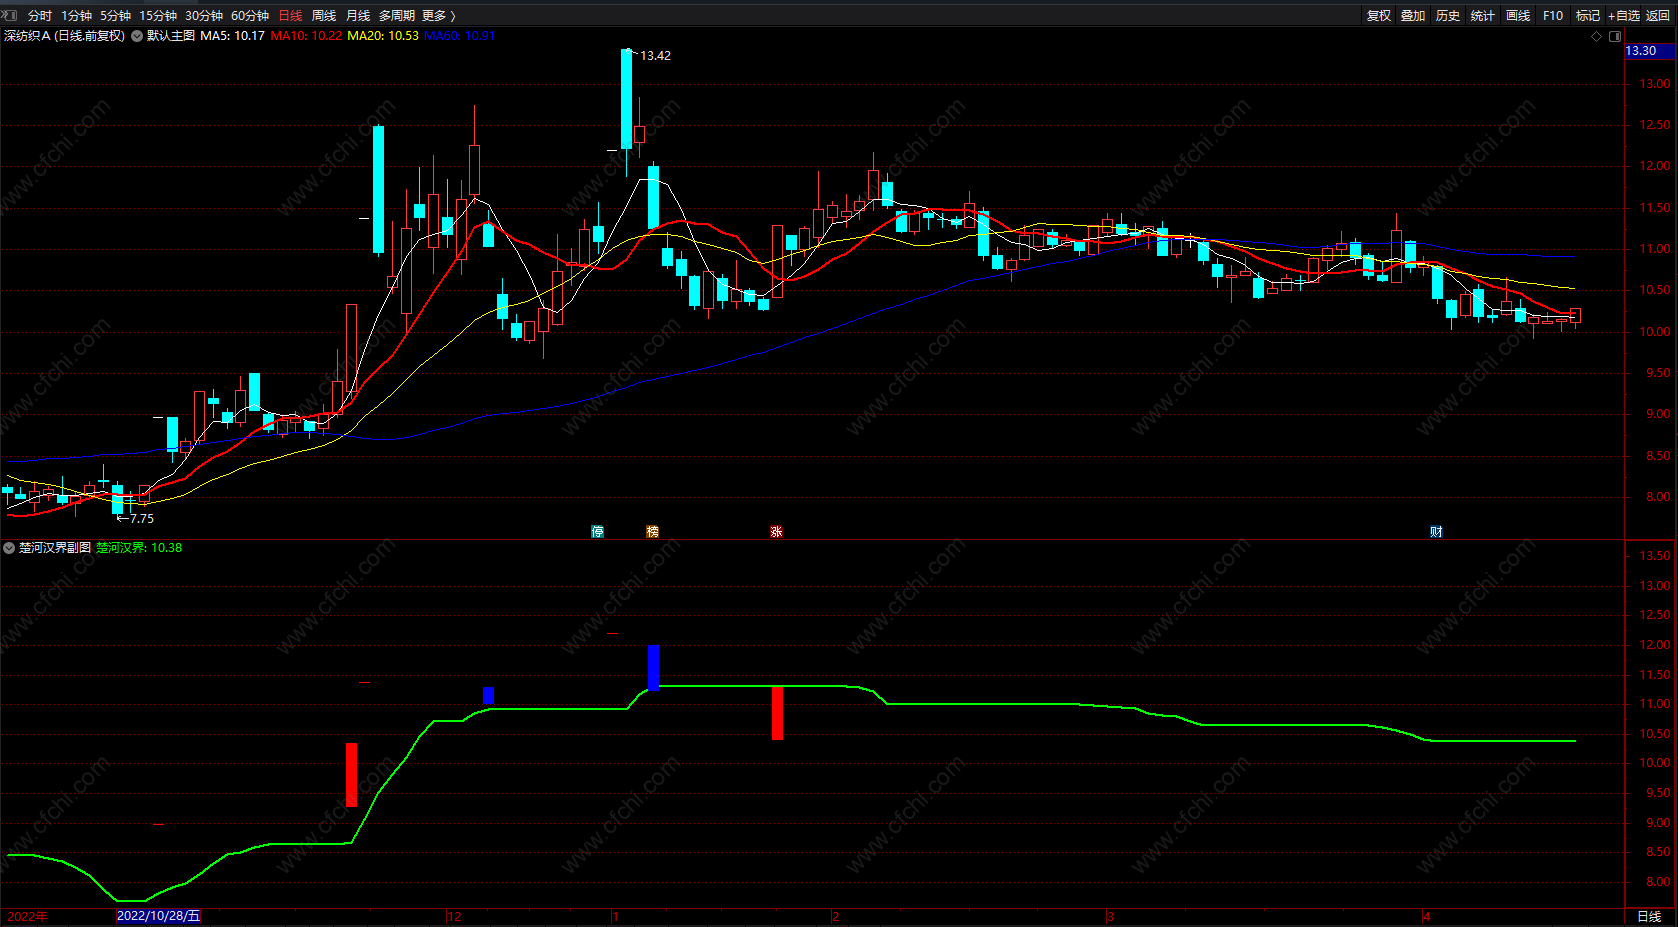The height and width of the screenshot is (927, 1678).
Task: Toggle the side panel icon near price axis
Action: coord(1614,36)
